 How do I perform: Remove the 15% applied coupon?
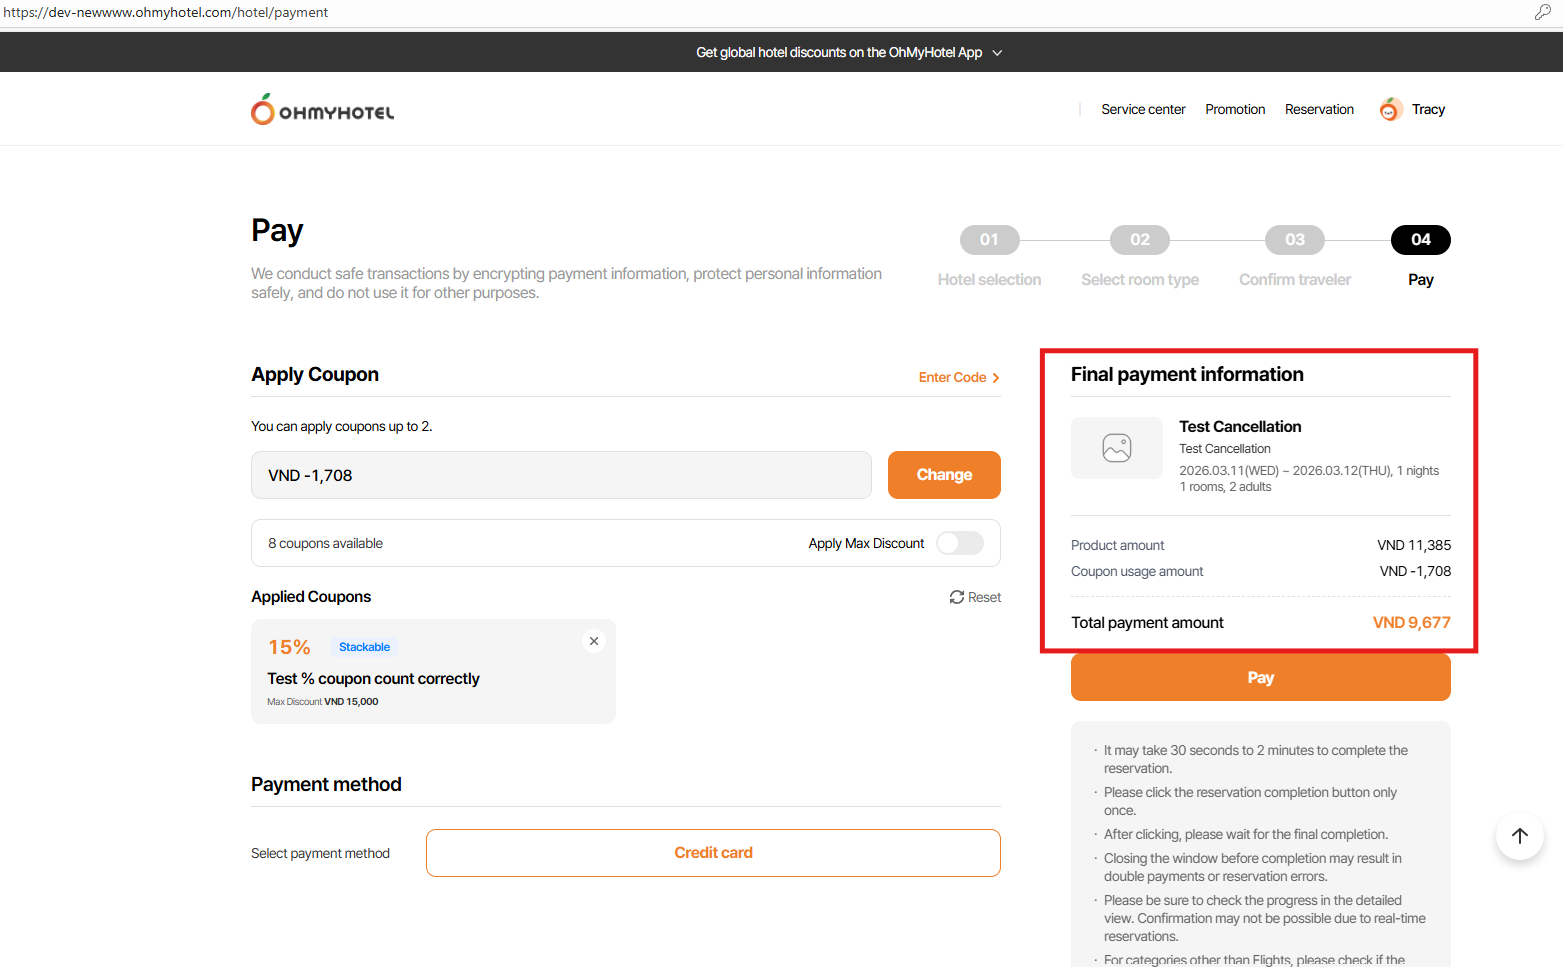point(594,641)
